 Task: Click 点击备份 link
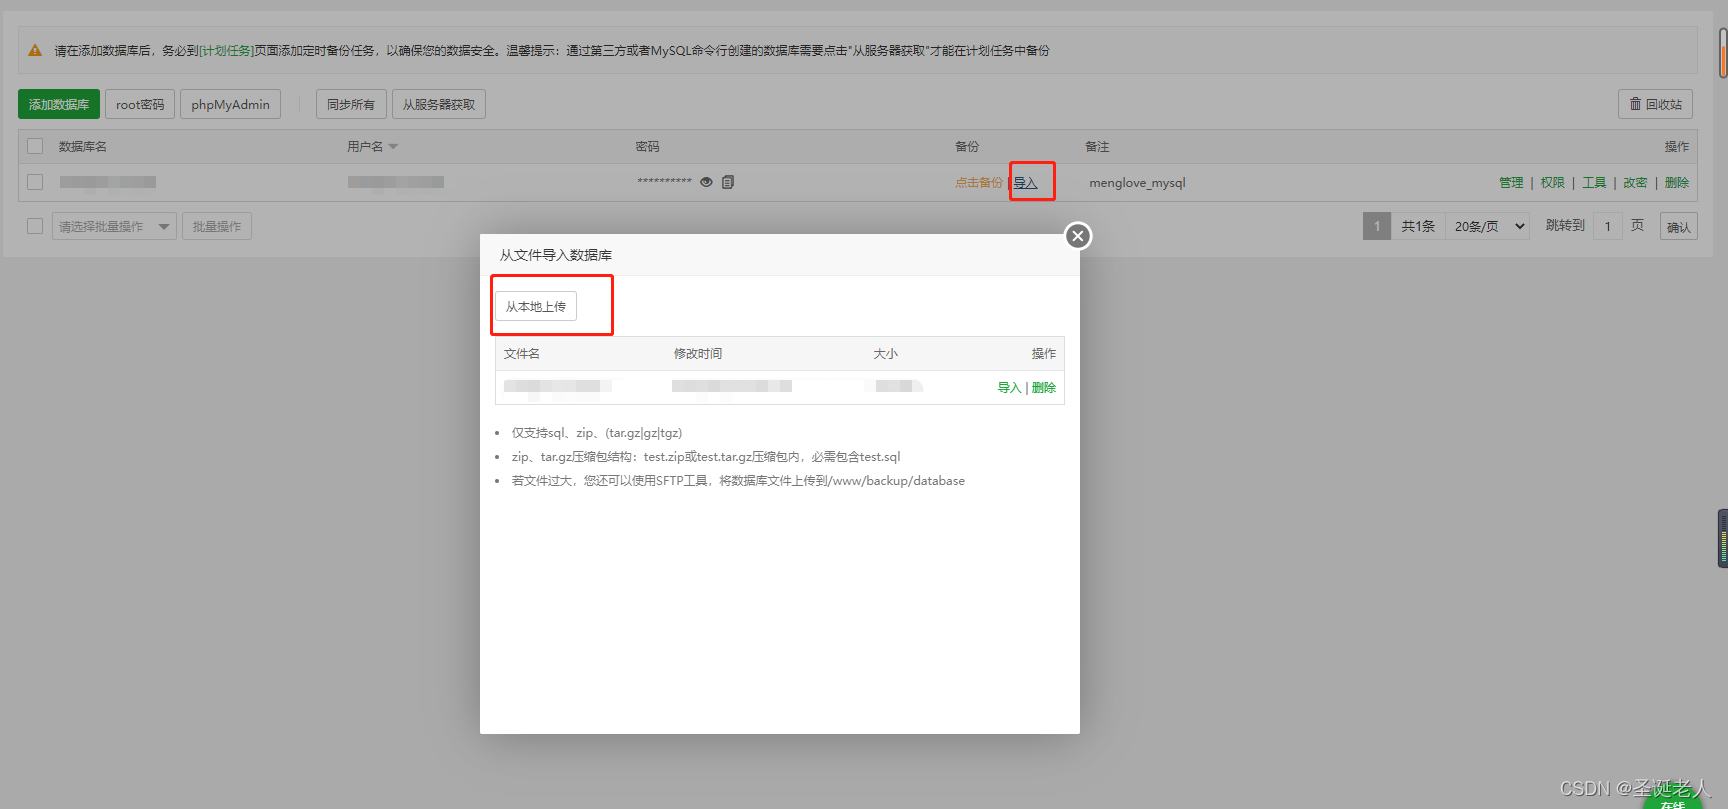pyautogui.click(x=979, y=182)
